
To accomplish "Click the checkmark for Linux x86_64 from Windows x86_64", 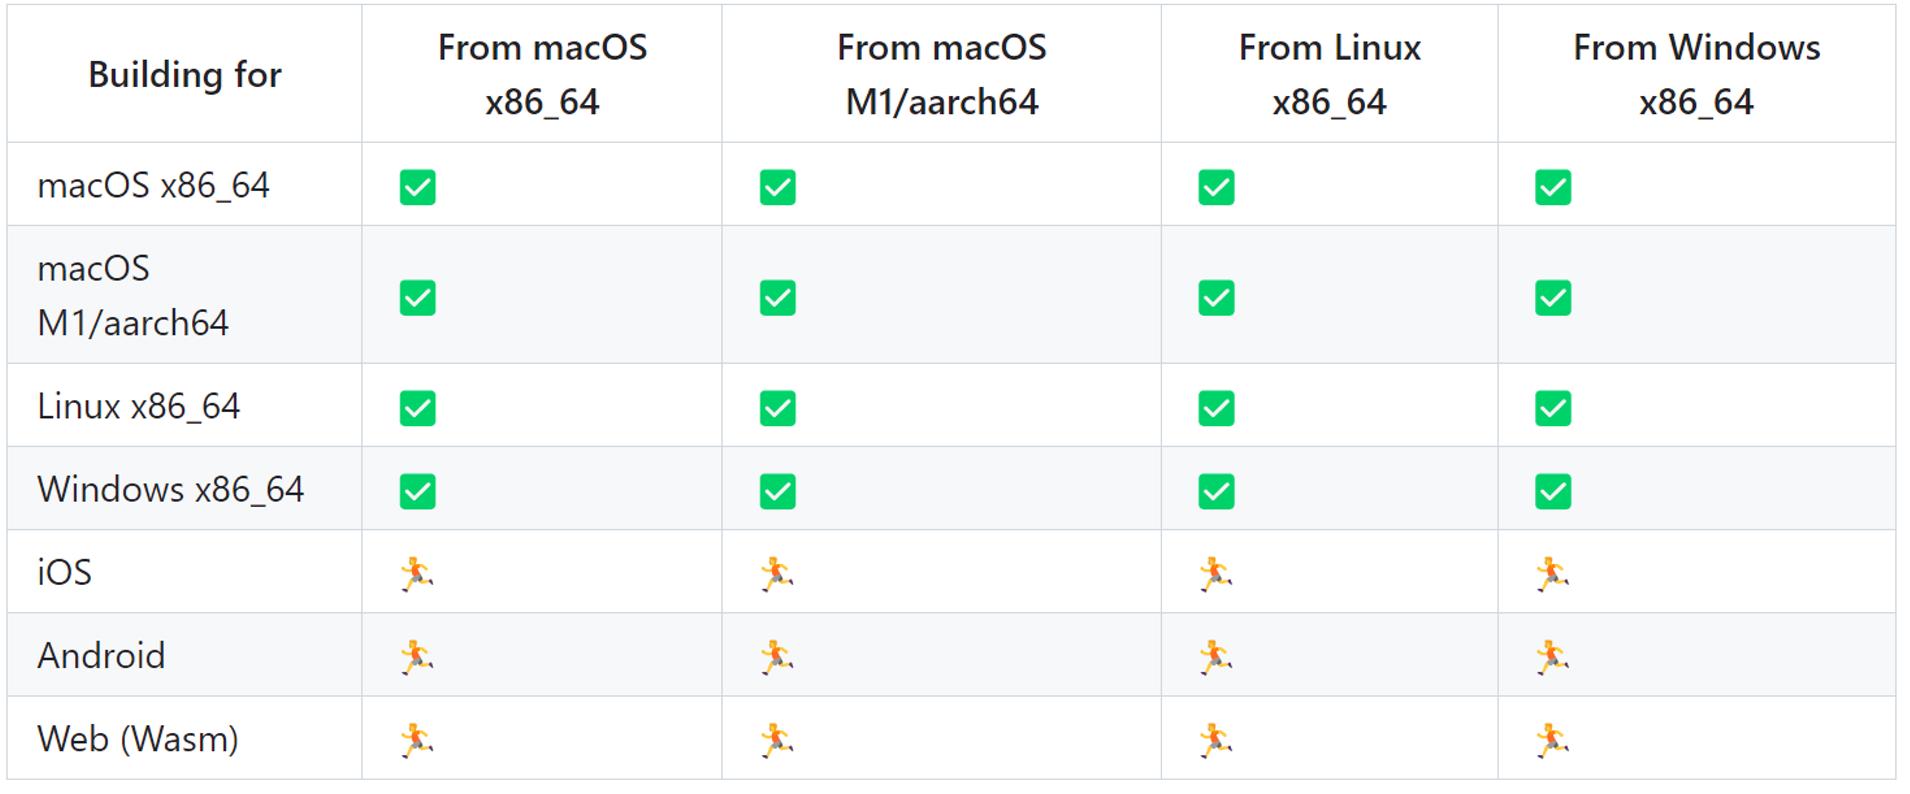I will pos(1553,408).
